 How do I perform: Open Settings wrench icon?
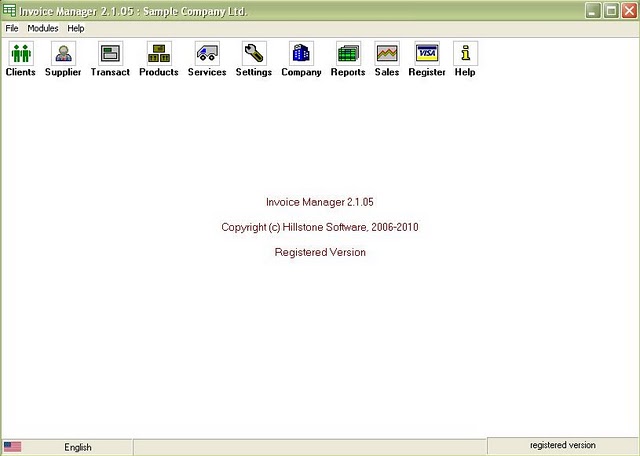[254, 53]
